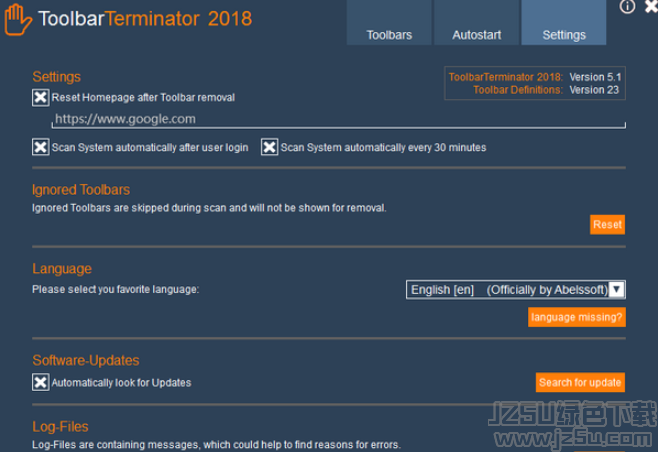Viewport: 658px width, 452px height.
Task: Click the Version 5.1 text
Action: pyautogui.click(x=595, y=77)
